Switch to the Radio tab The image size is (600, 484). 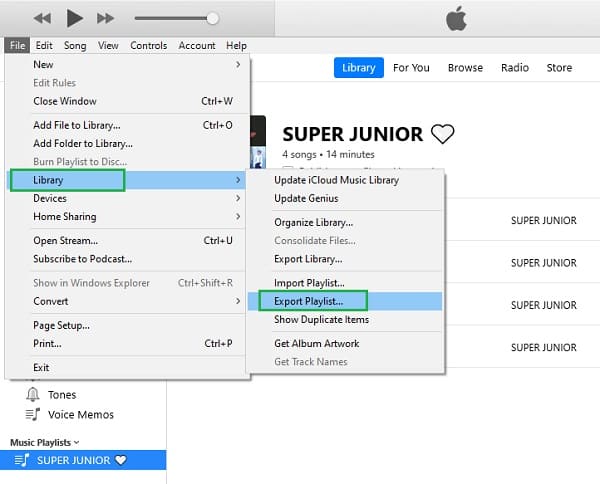pos(515,68)
